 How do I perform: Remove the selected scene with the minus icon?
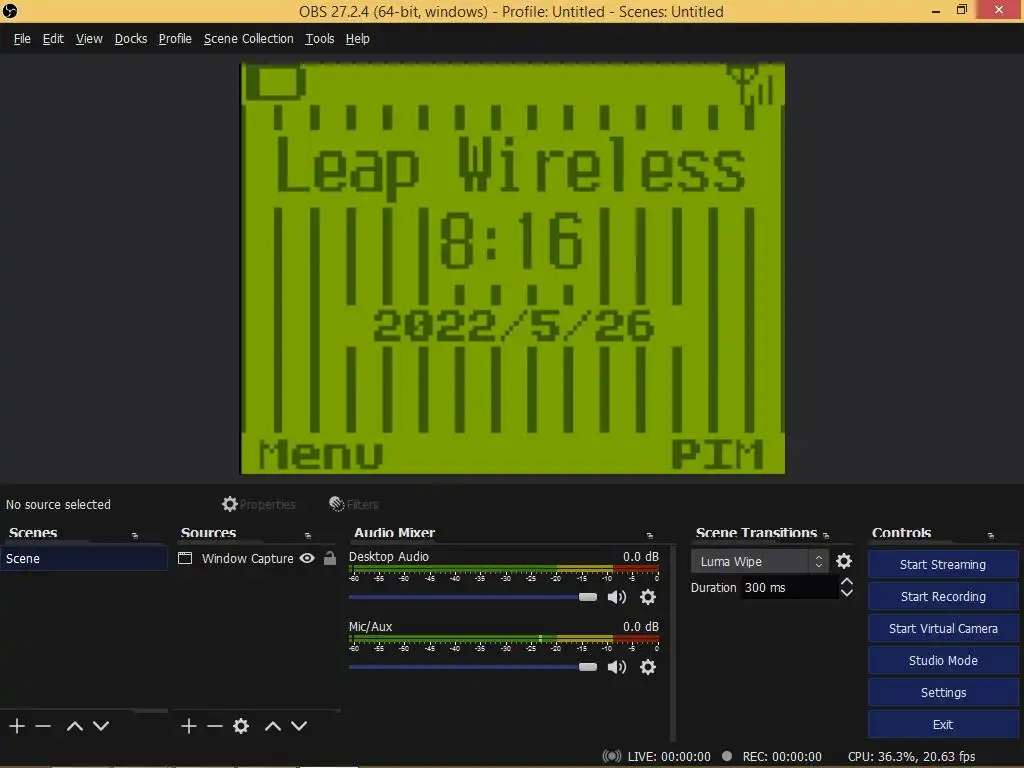pos(43,726)
